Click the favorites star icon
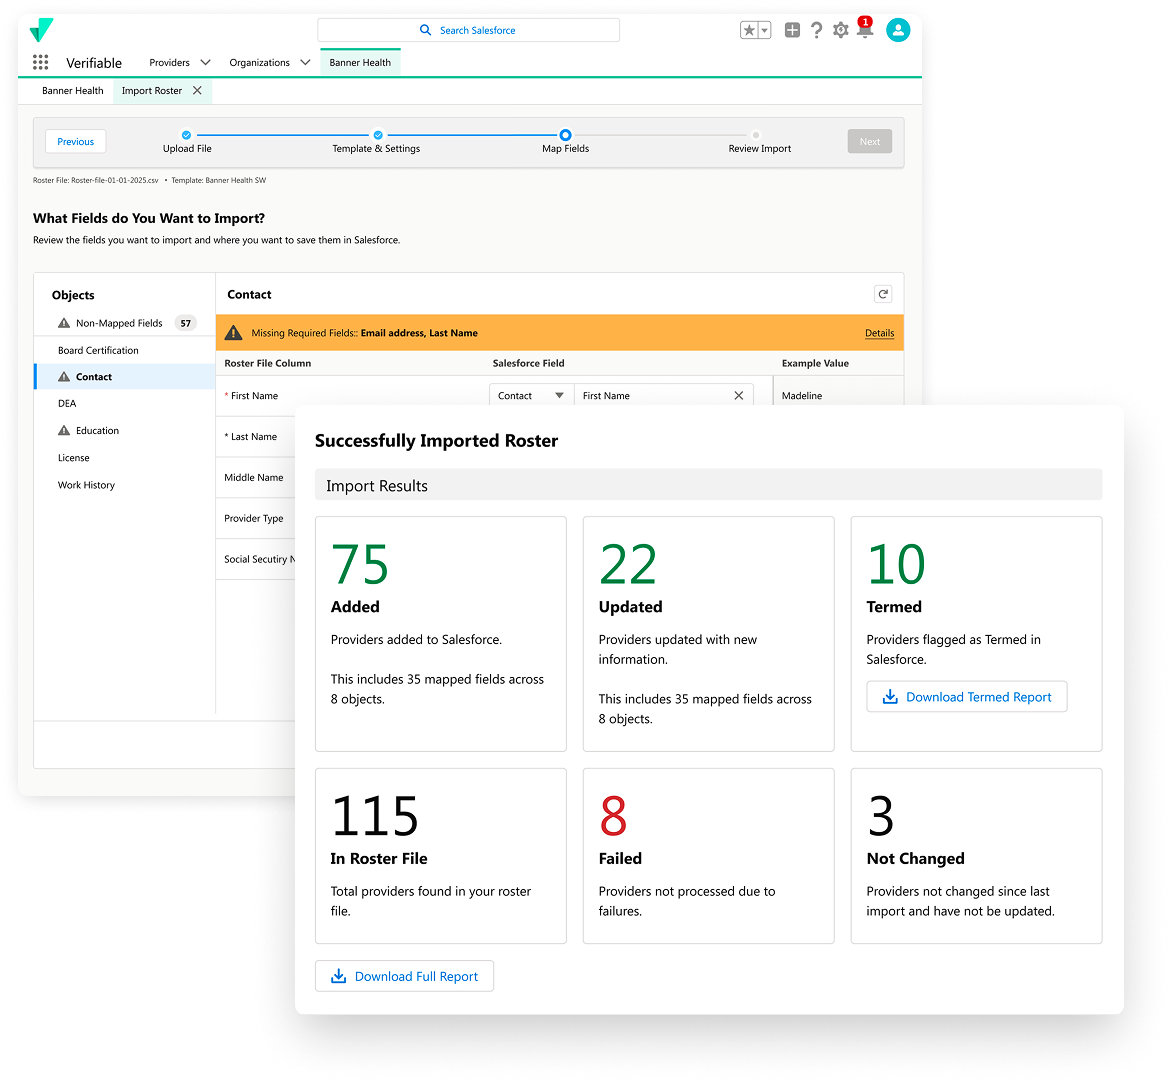Image resolution: width=1174 pixels, height=1086 pixels. (x=749, y=30)
